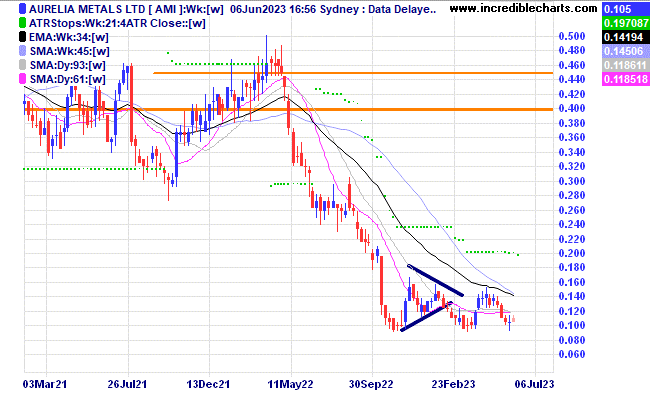The image size is (651, 395).
Task: Click the blue AMI legend color marker
Action: pos(22,9)
